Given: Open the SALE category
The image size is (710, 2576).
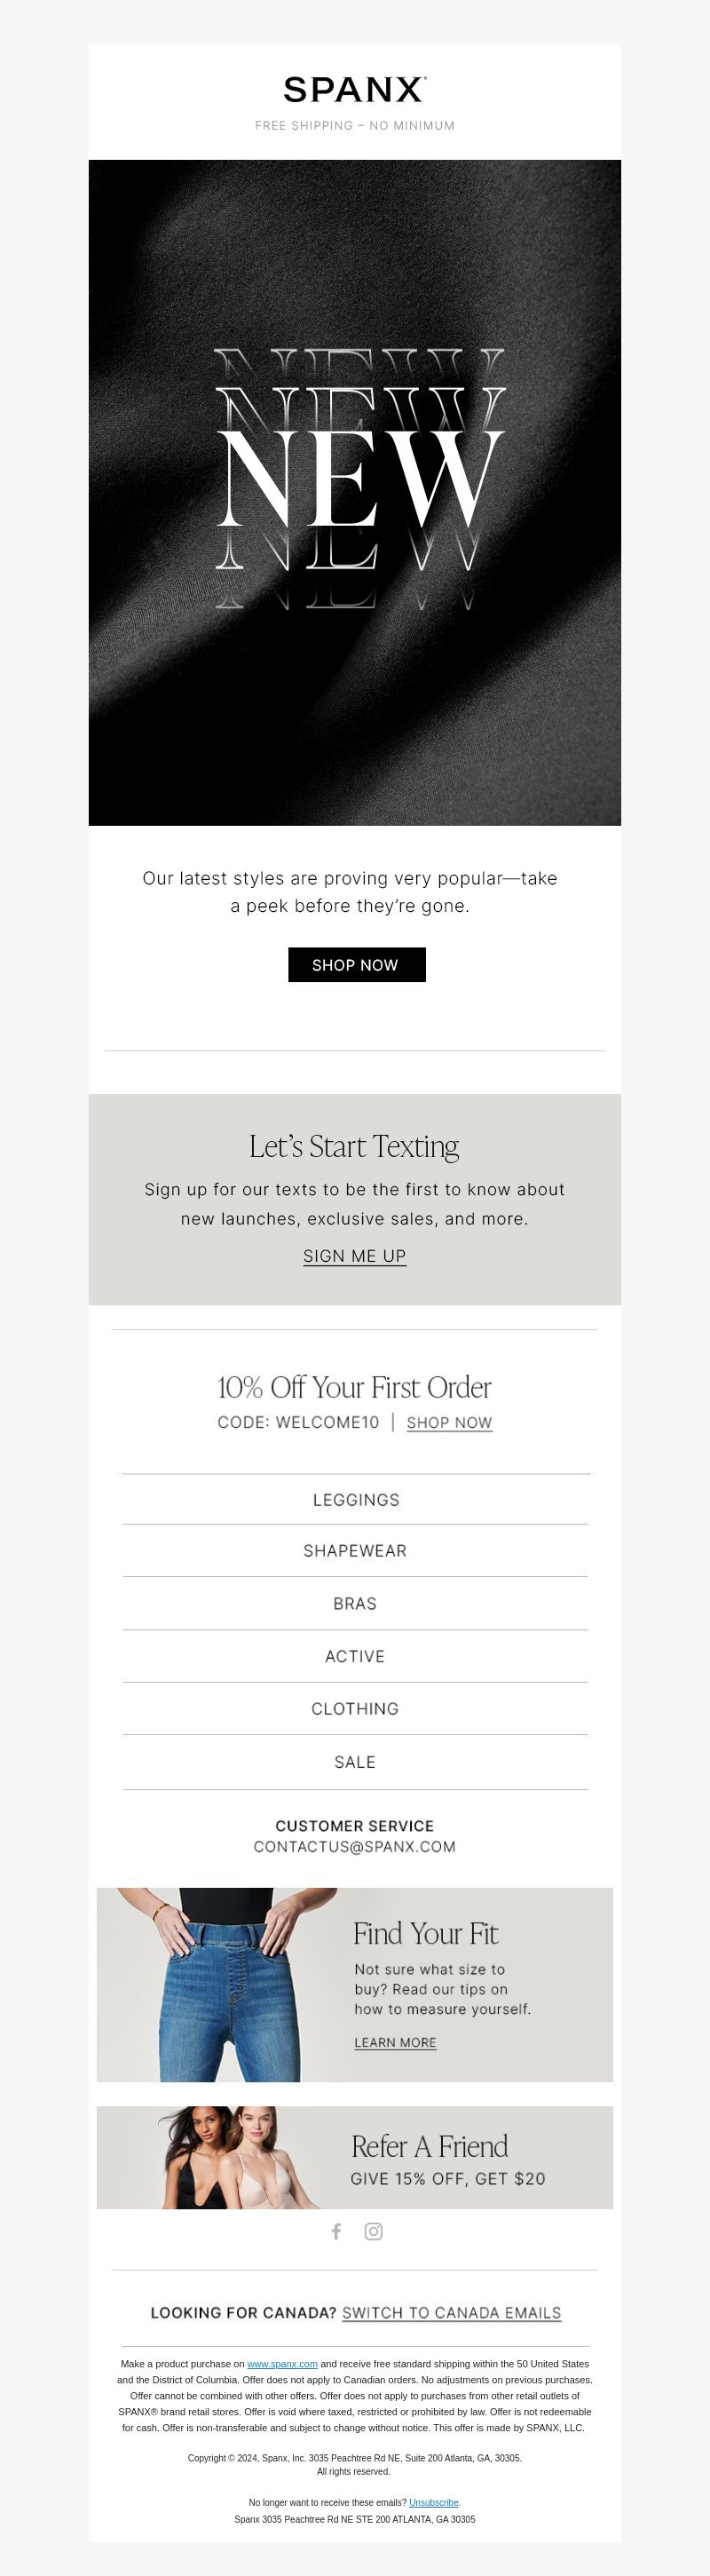Looking at the screenshot, I should pyautogui.click(x=355, y=1761).
